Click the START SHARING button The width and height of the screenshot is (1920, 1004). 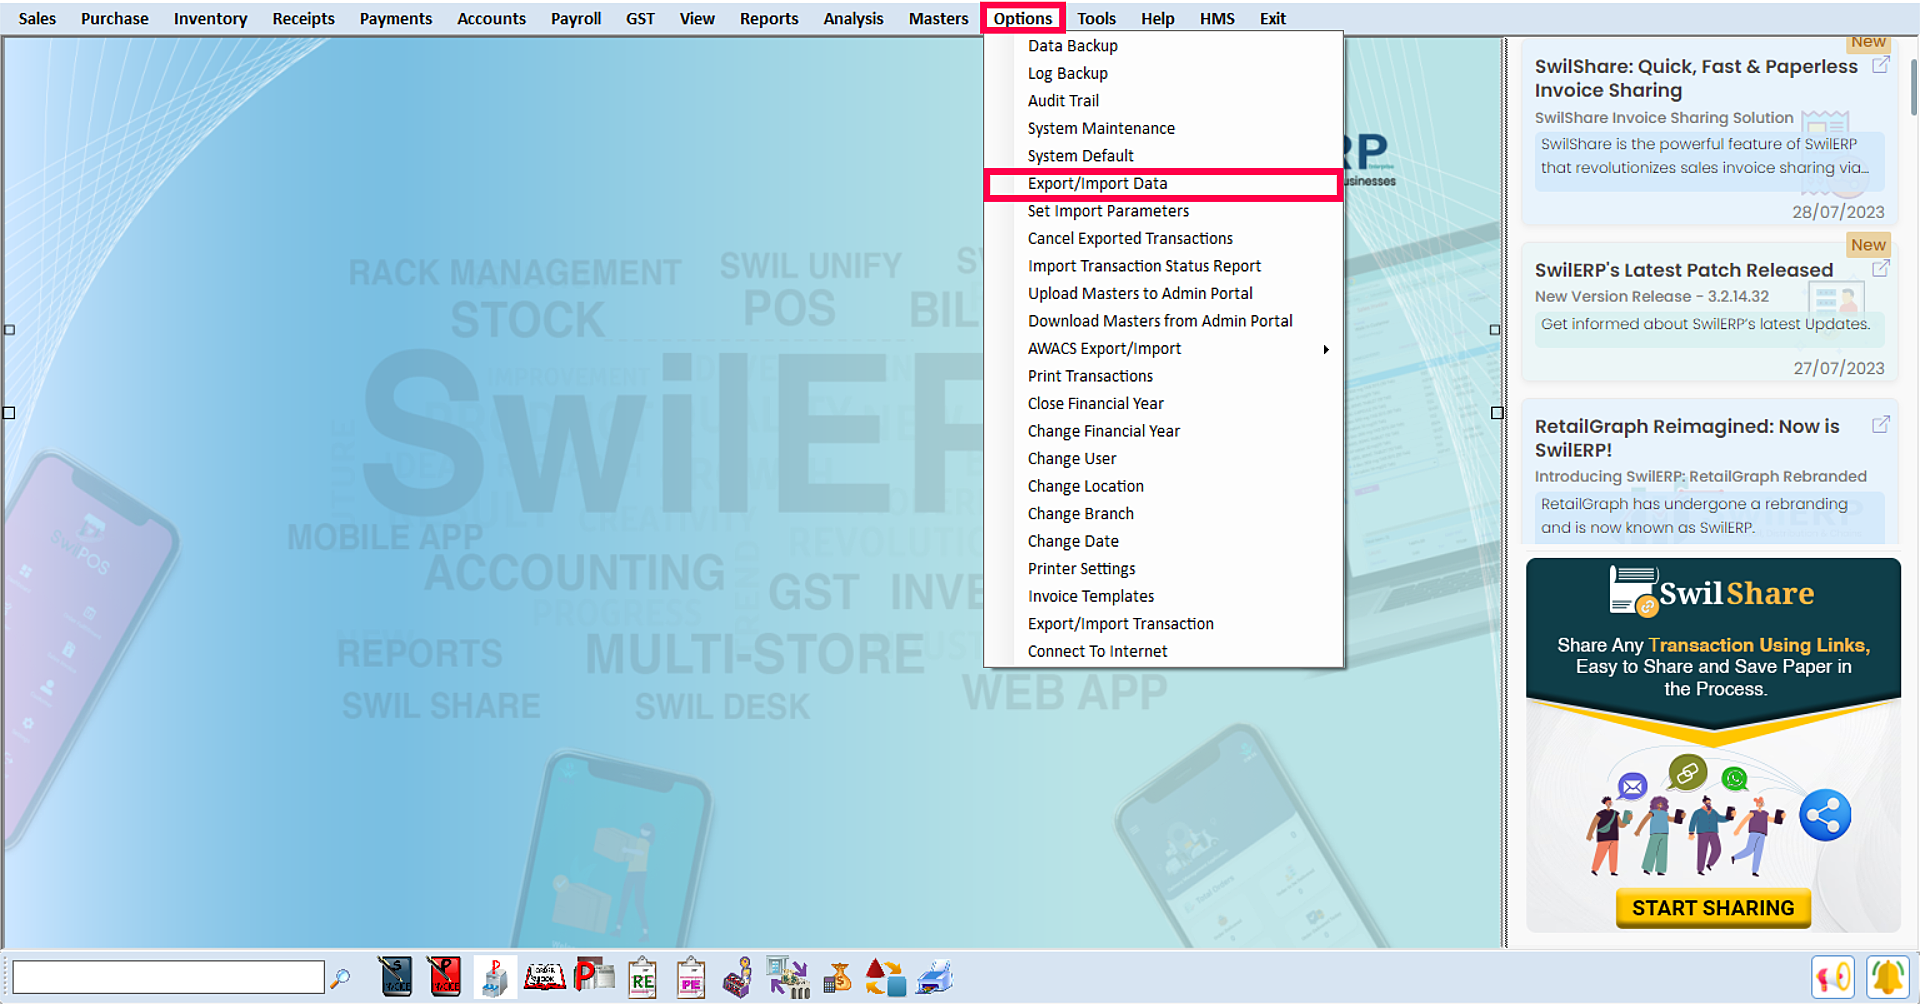1713,908
